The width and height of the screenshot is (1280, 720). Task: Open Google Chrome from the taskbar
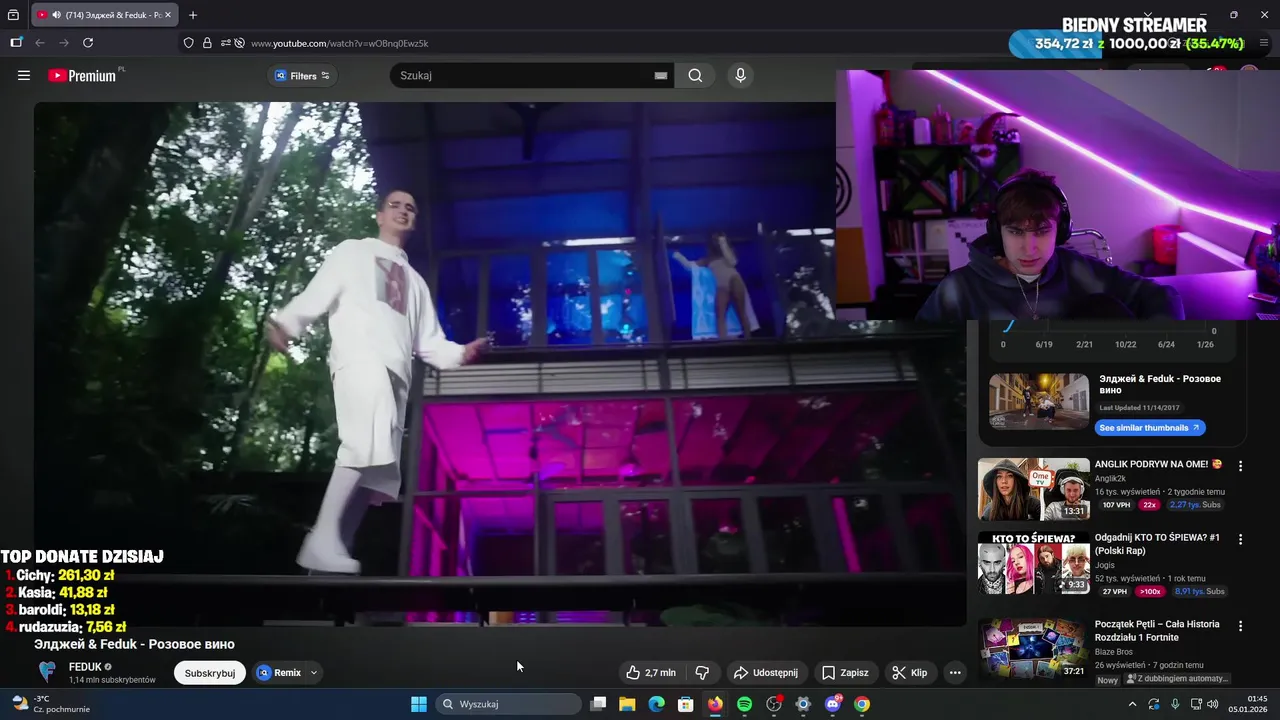(862, 704)
